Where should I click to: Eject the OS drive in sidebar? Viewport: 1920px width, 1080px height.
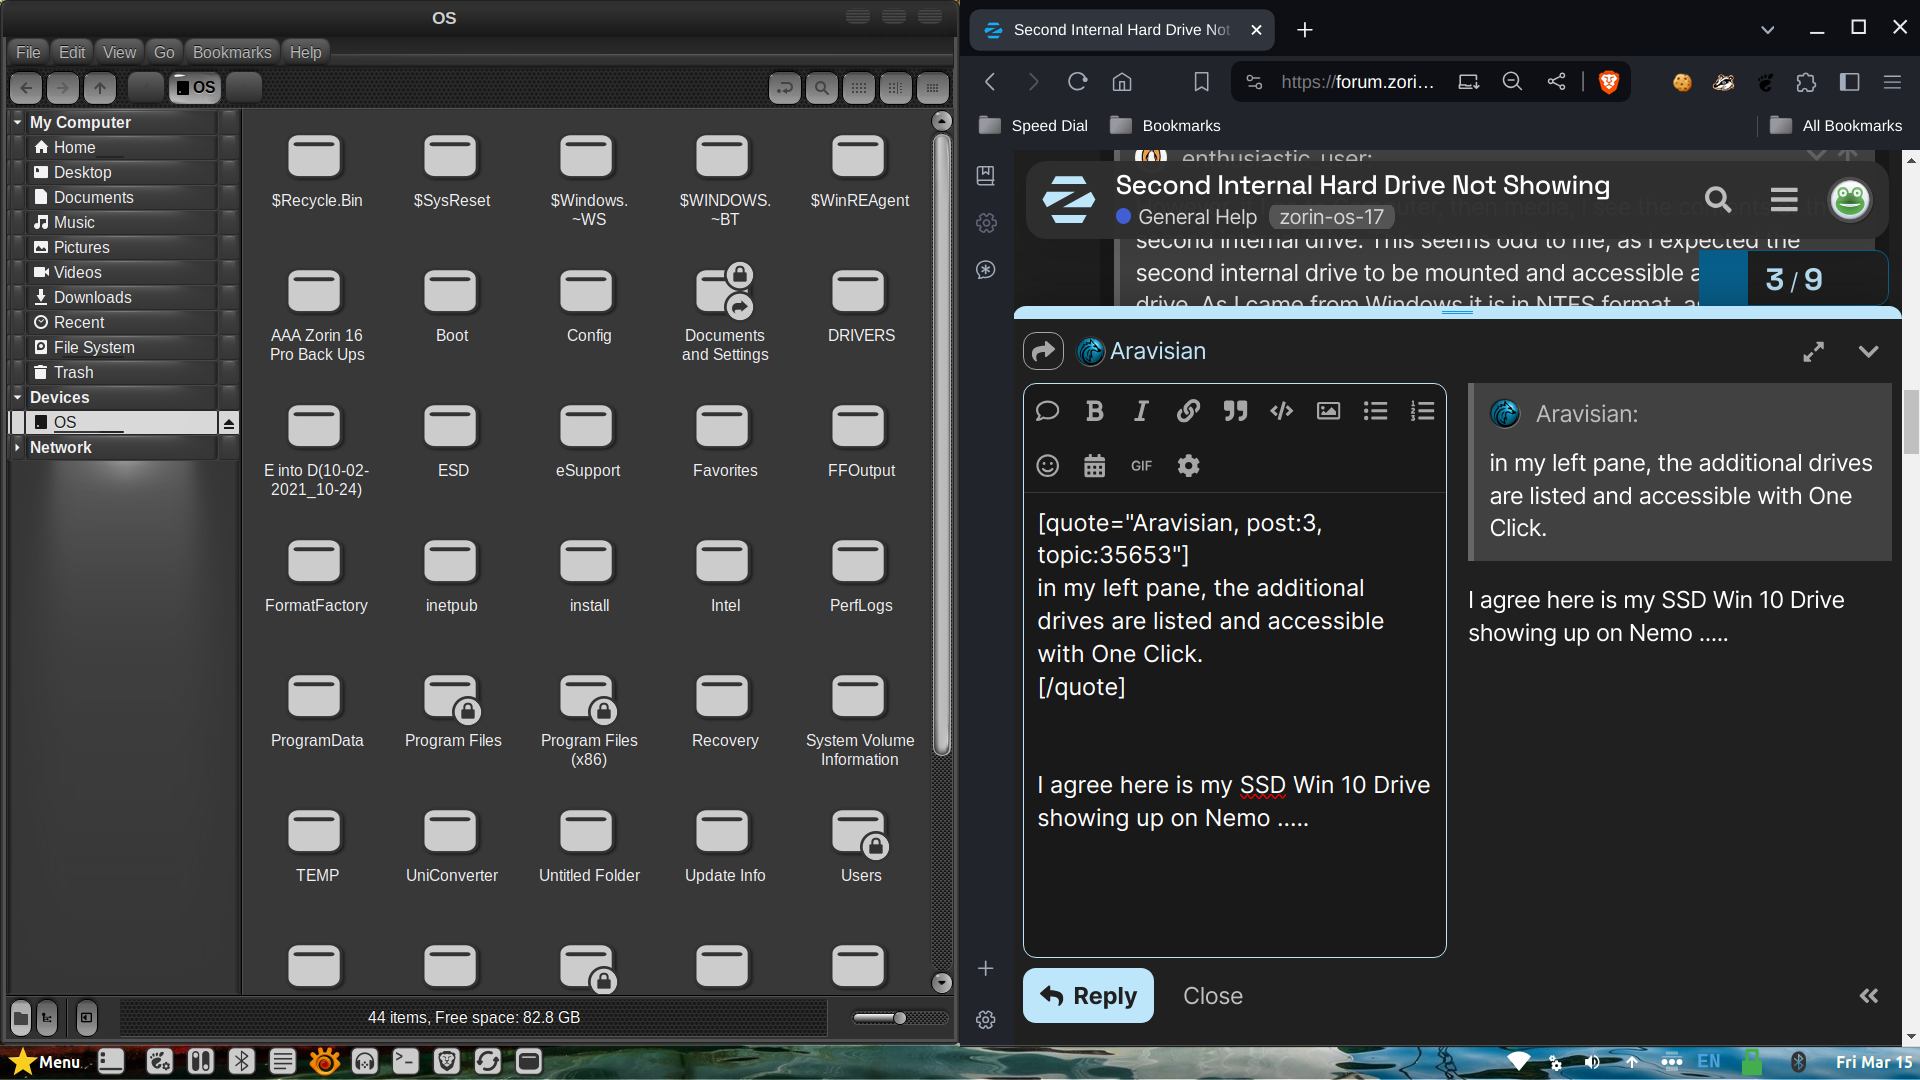pyautogui.click(x=229, y=423)
